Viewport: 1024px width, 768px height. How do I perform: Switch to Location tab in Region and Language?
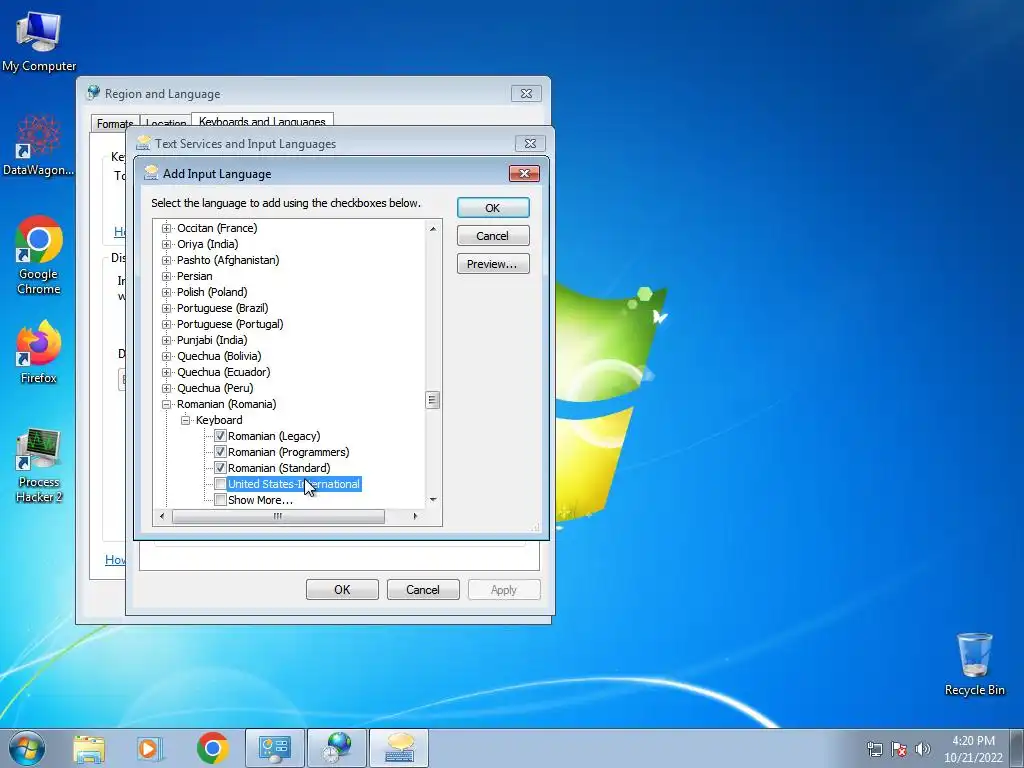(165, 123)
